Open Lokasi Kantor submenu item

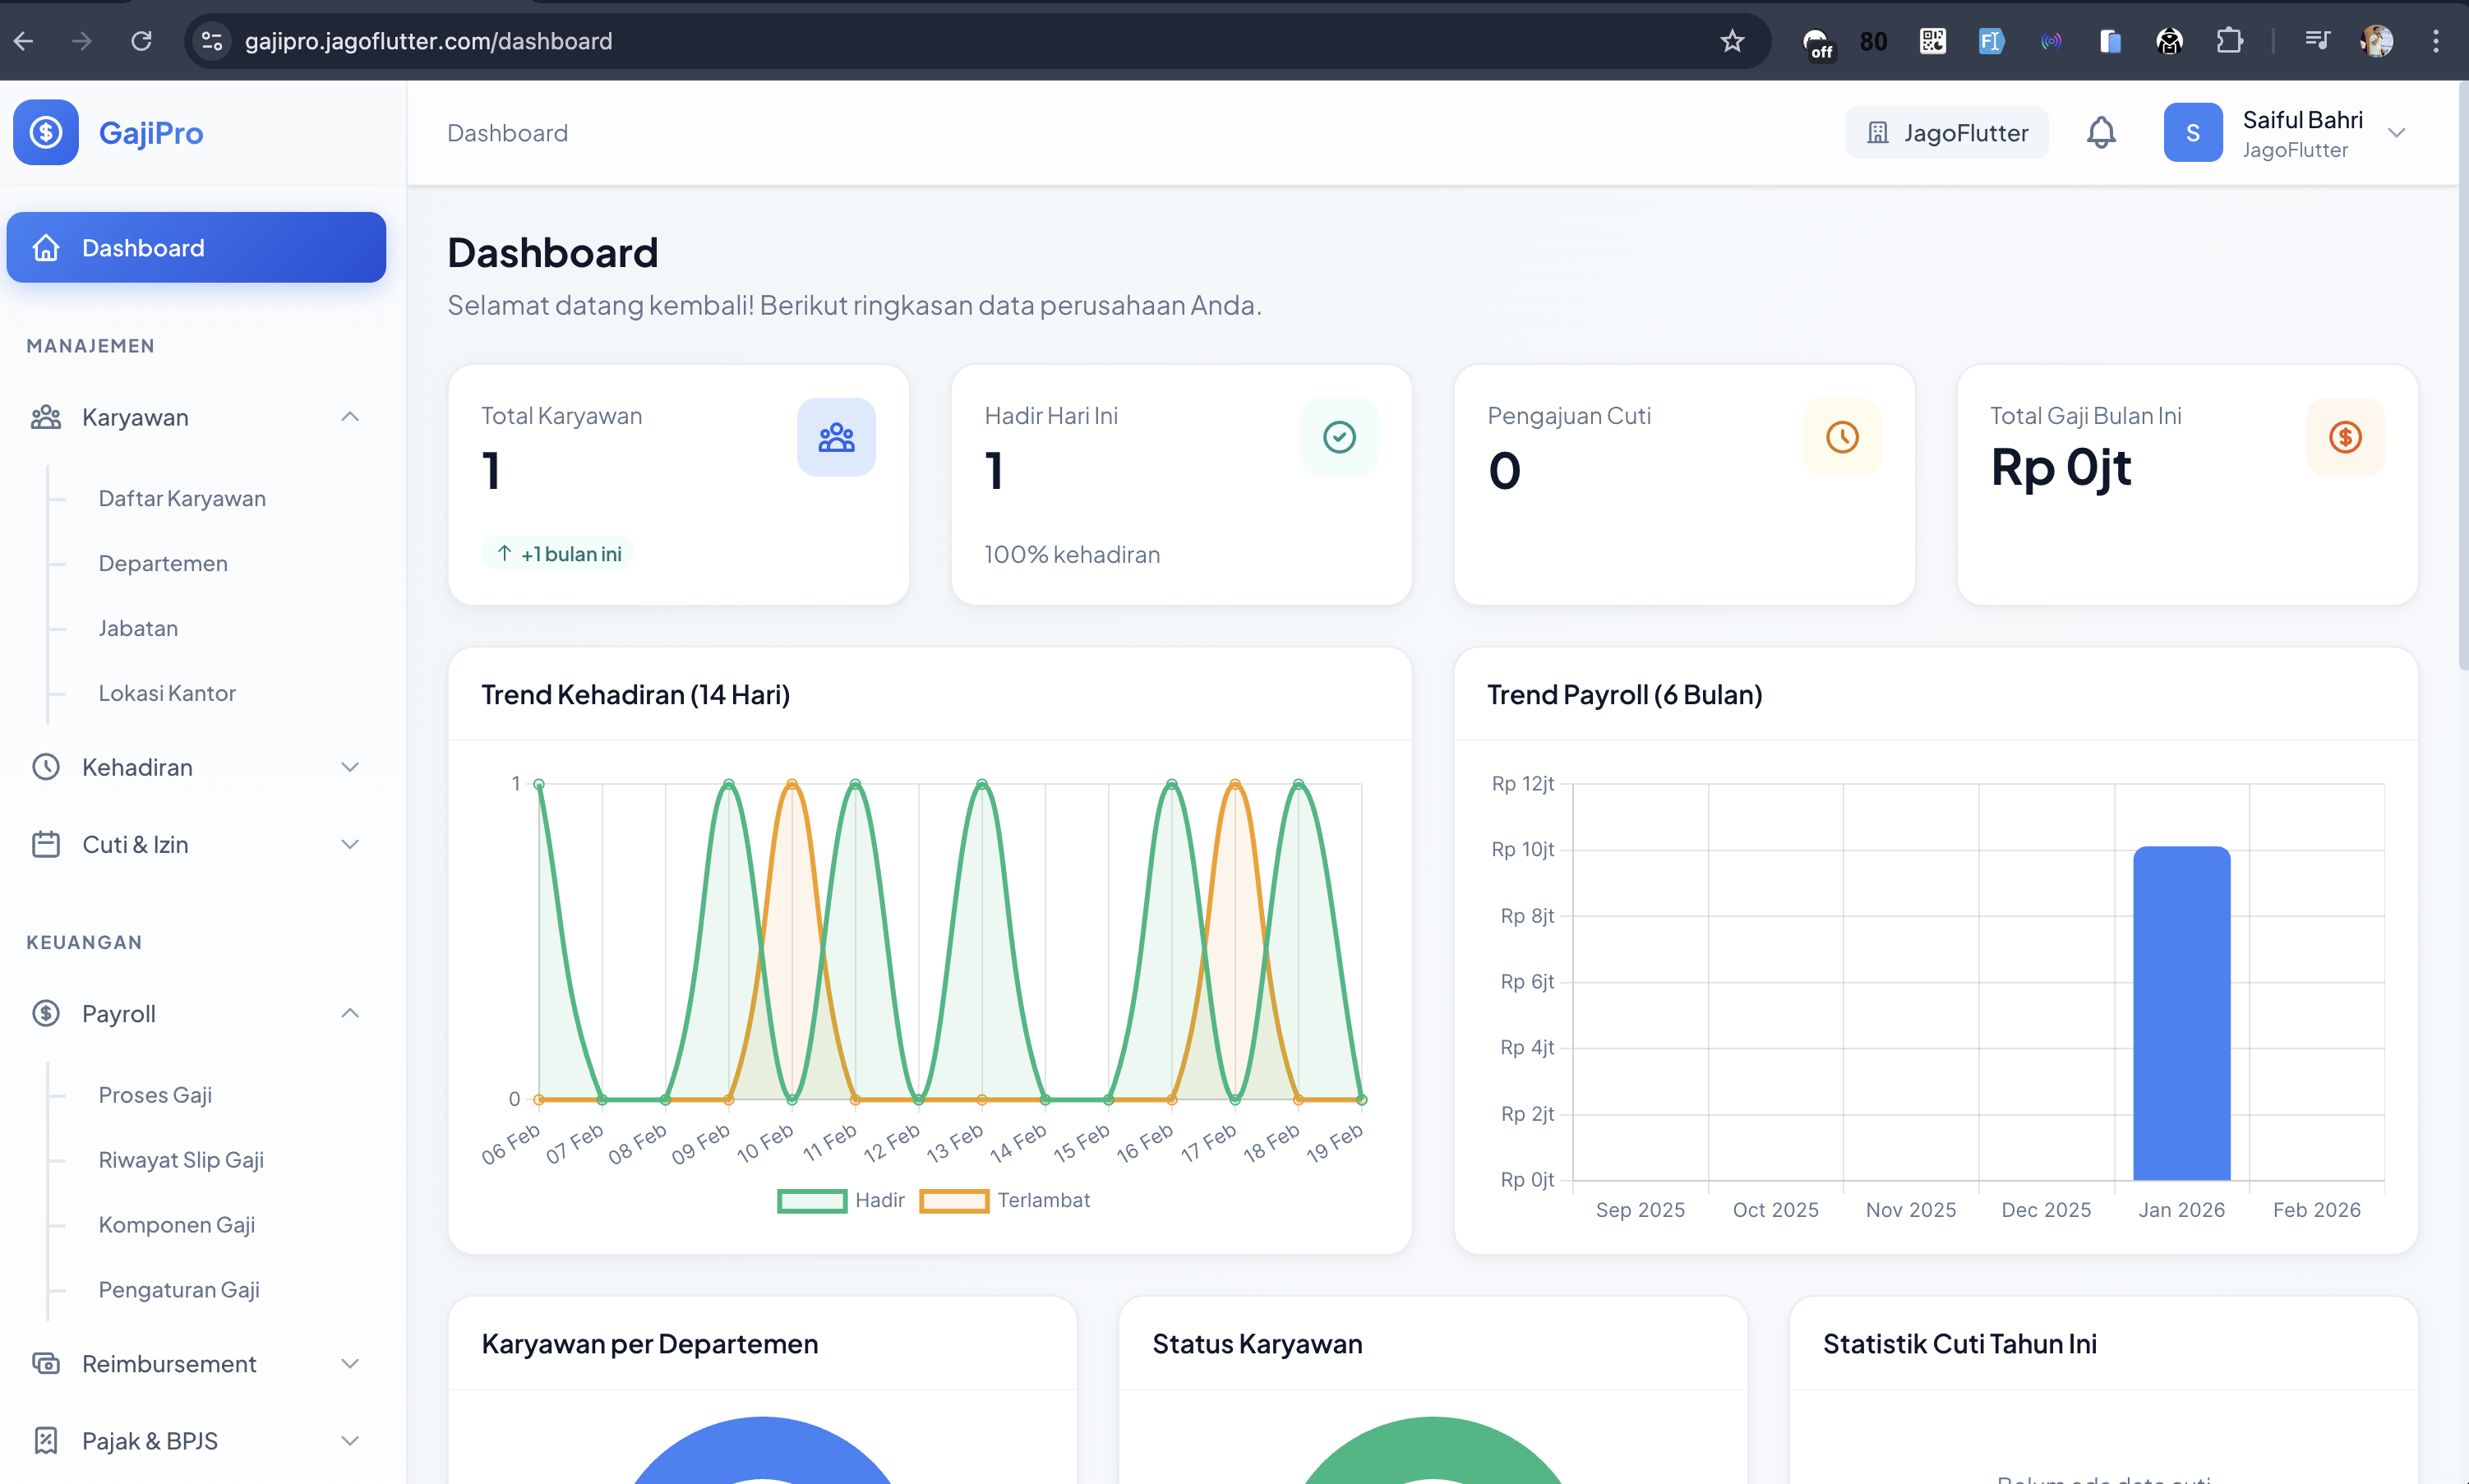click(167, 693)
